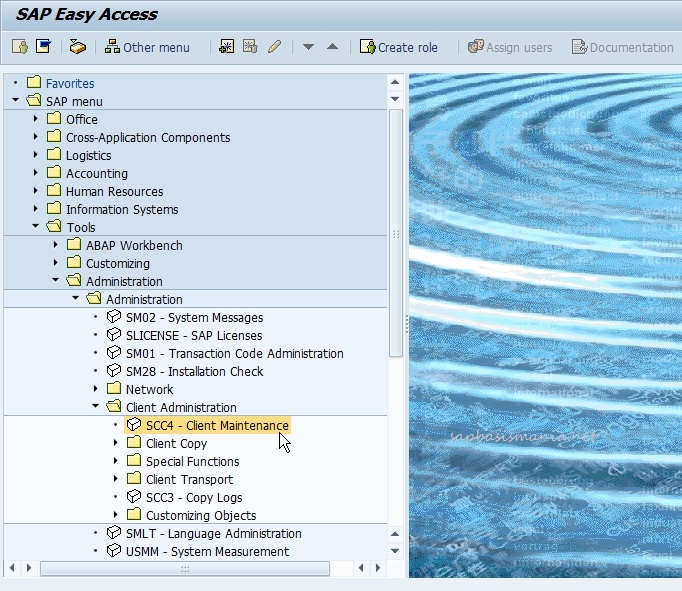Screen dimensions: 682x591
Task: Collapse the Client Administration folder
Action: pos(96,406)
